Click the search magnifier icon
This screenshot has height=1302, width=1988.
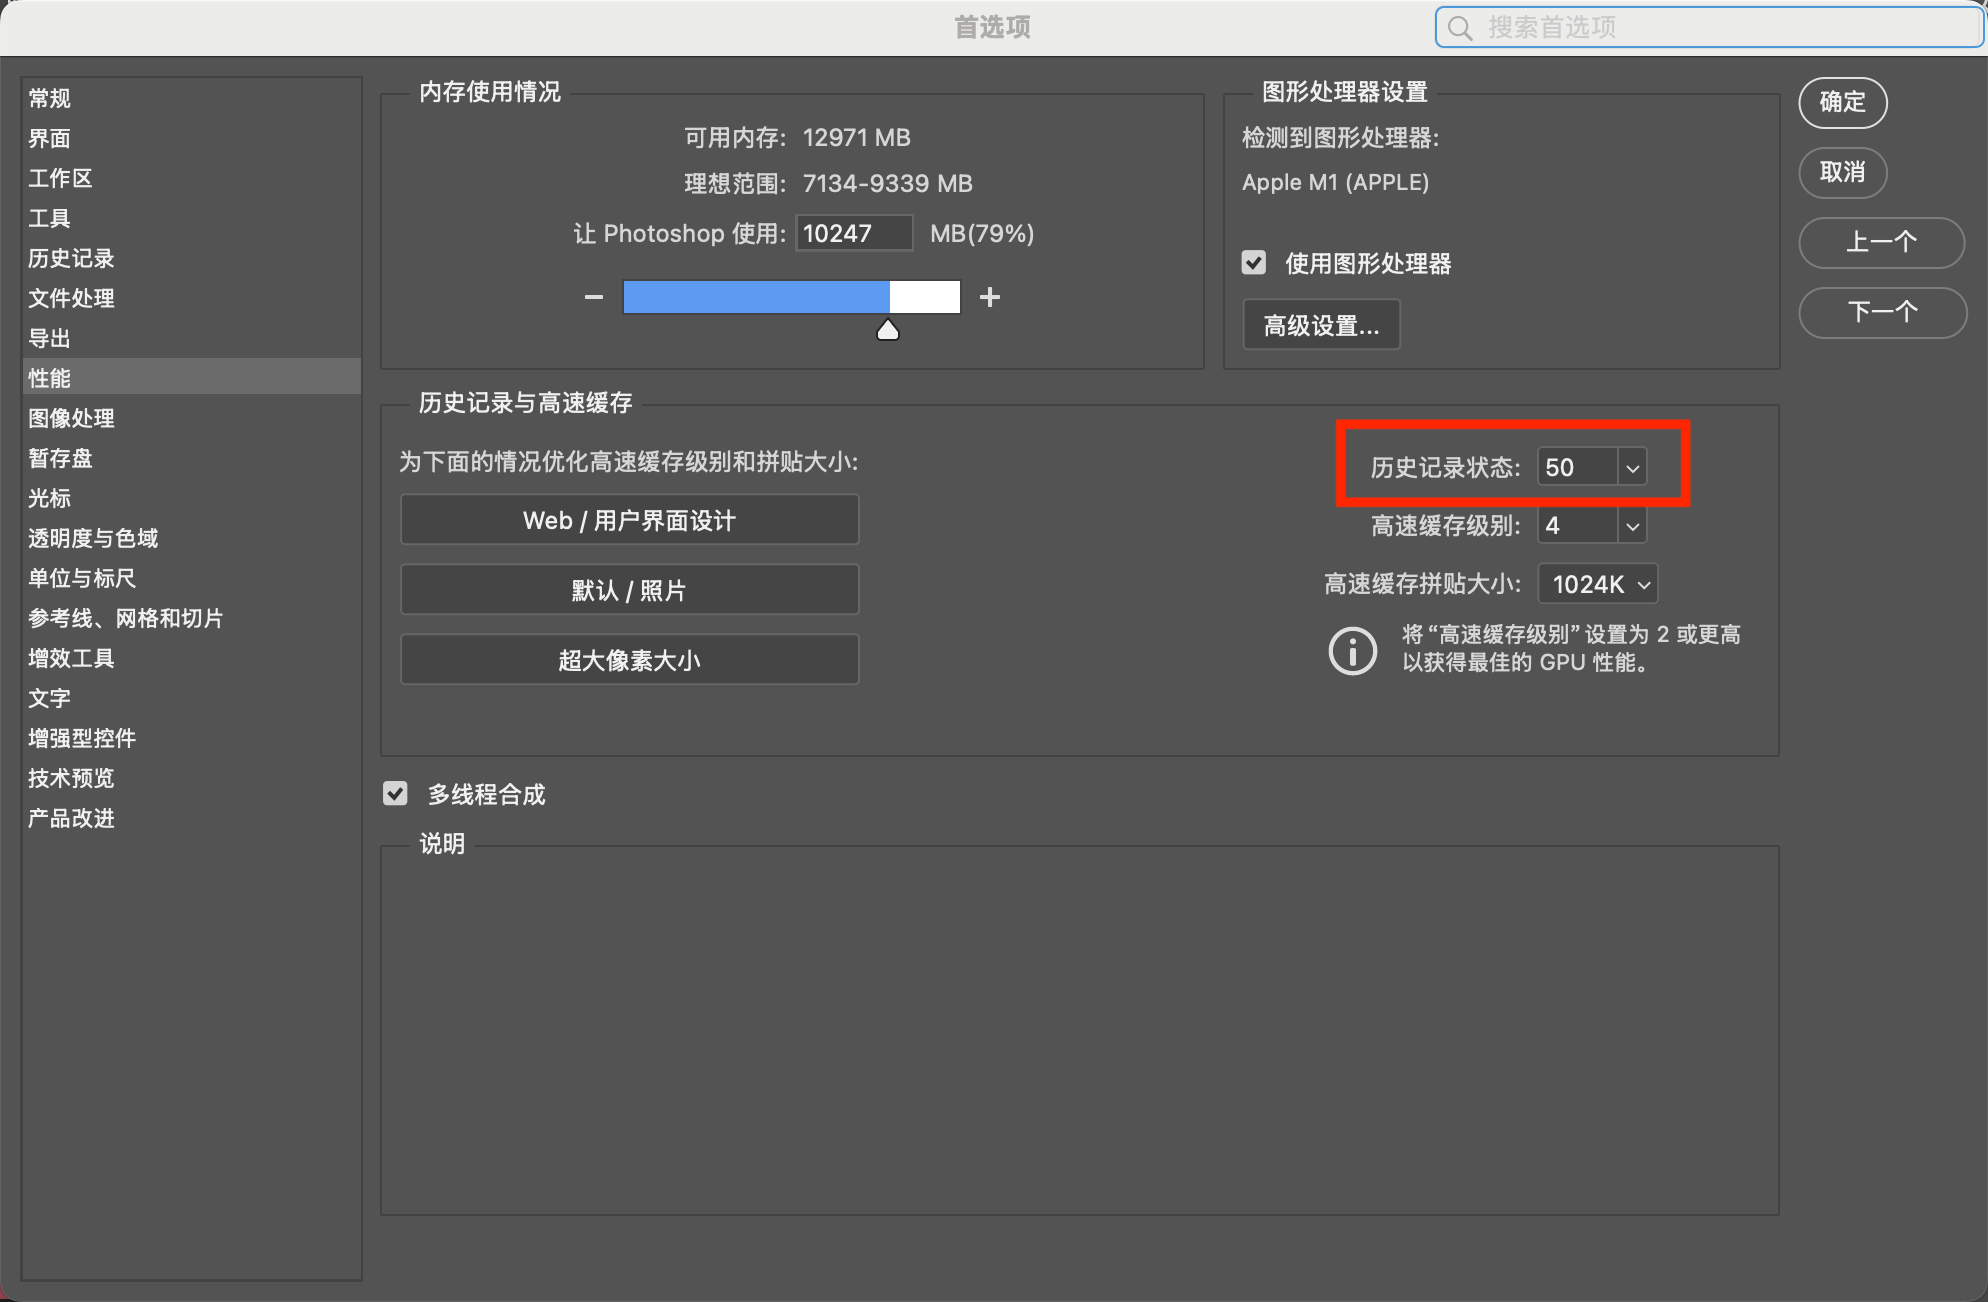tap(1460, 28)
